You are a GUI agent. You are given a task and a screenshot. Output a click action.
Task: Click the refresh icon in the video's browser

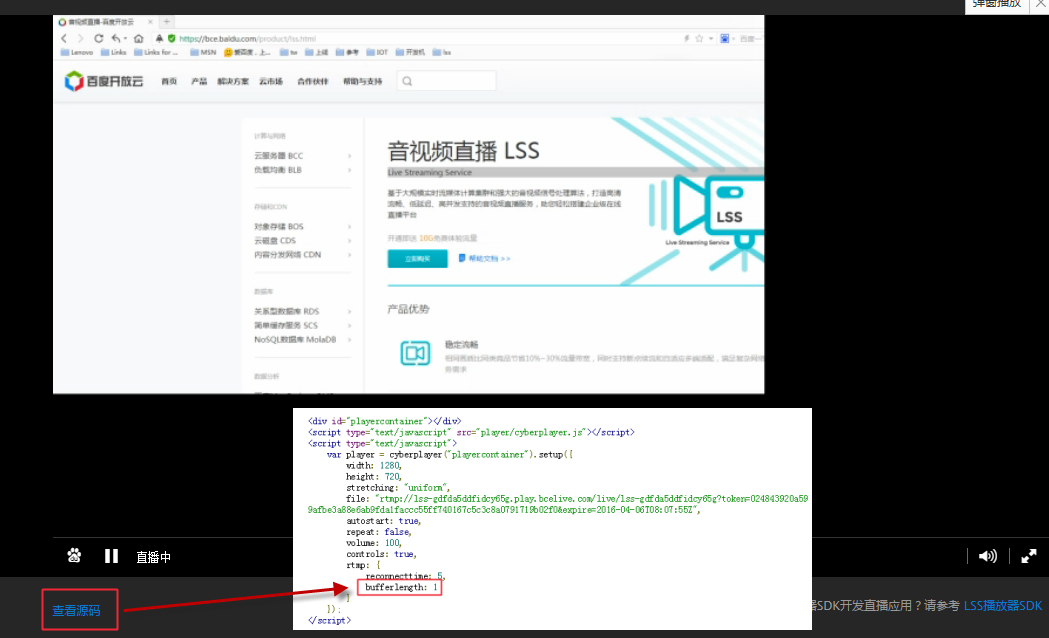click(98, 39)
